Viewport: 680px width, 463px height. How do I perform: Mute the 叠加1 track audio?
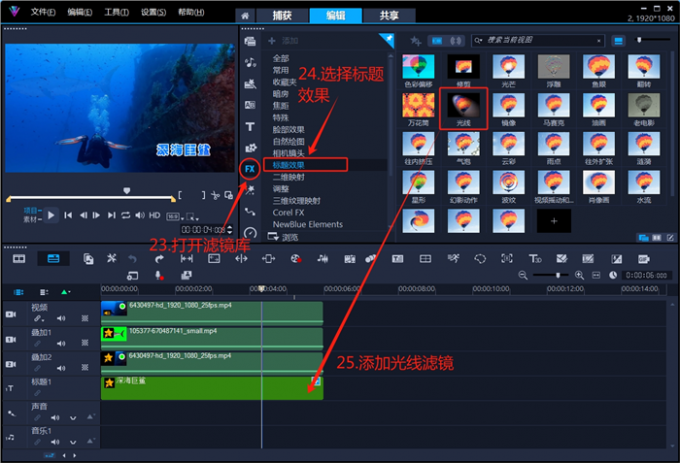coord(61,343)
